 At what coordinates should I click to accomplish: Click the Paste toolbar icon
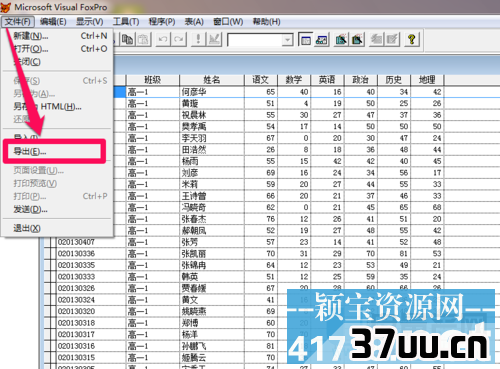point(143,39)
